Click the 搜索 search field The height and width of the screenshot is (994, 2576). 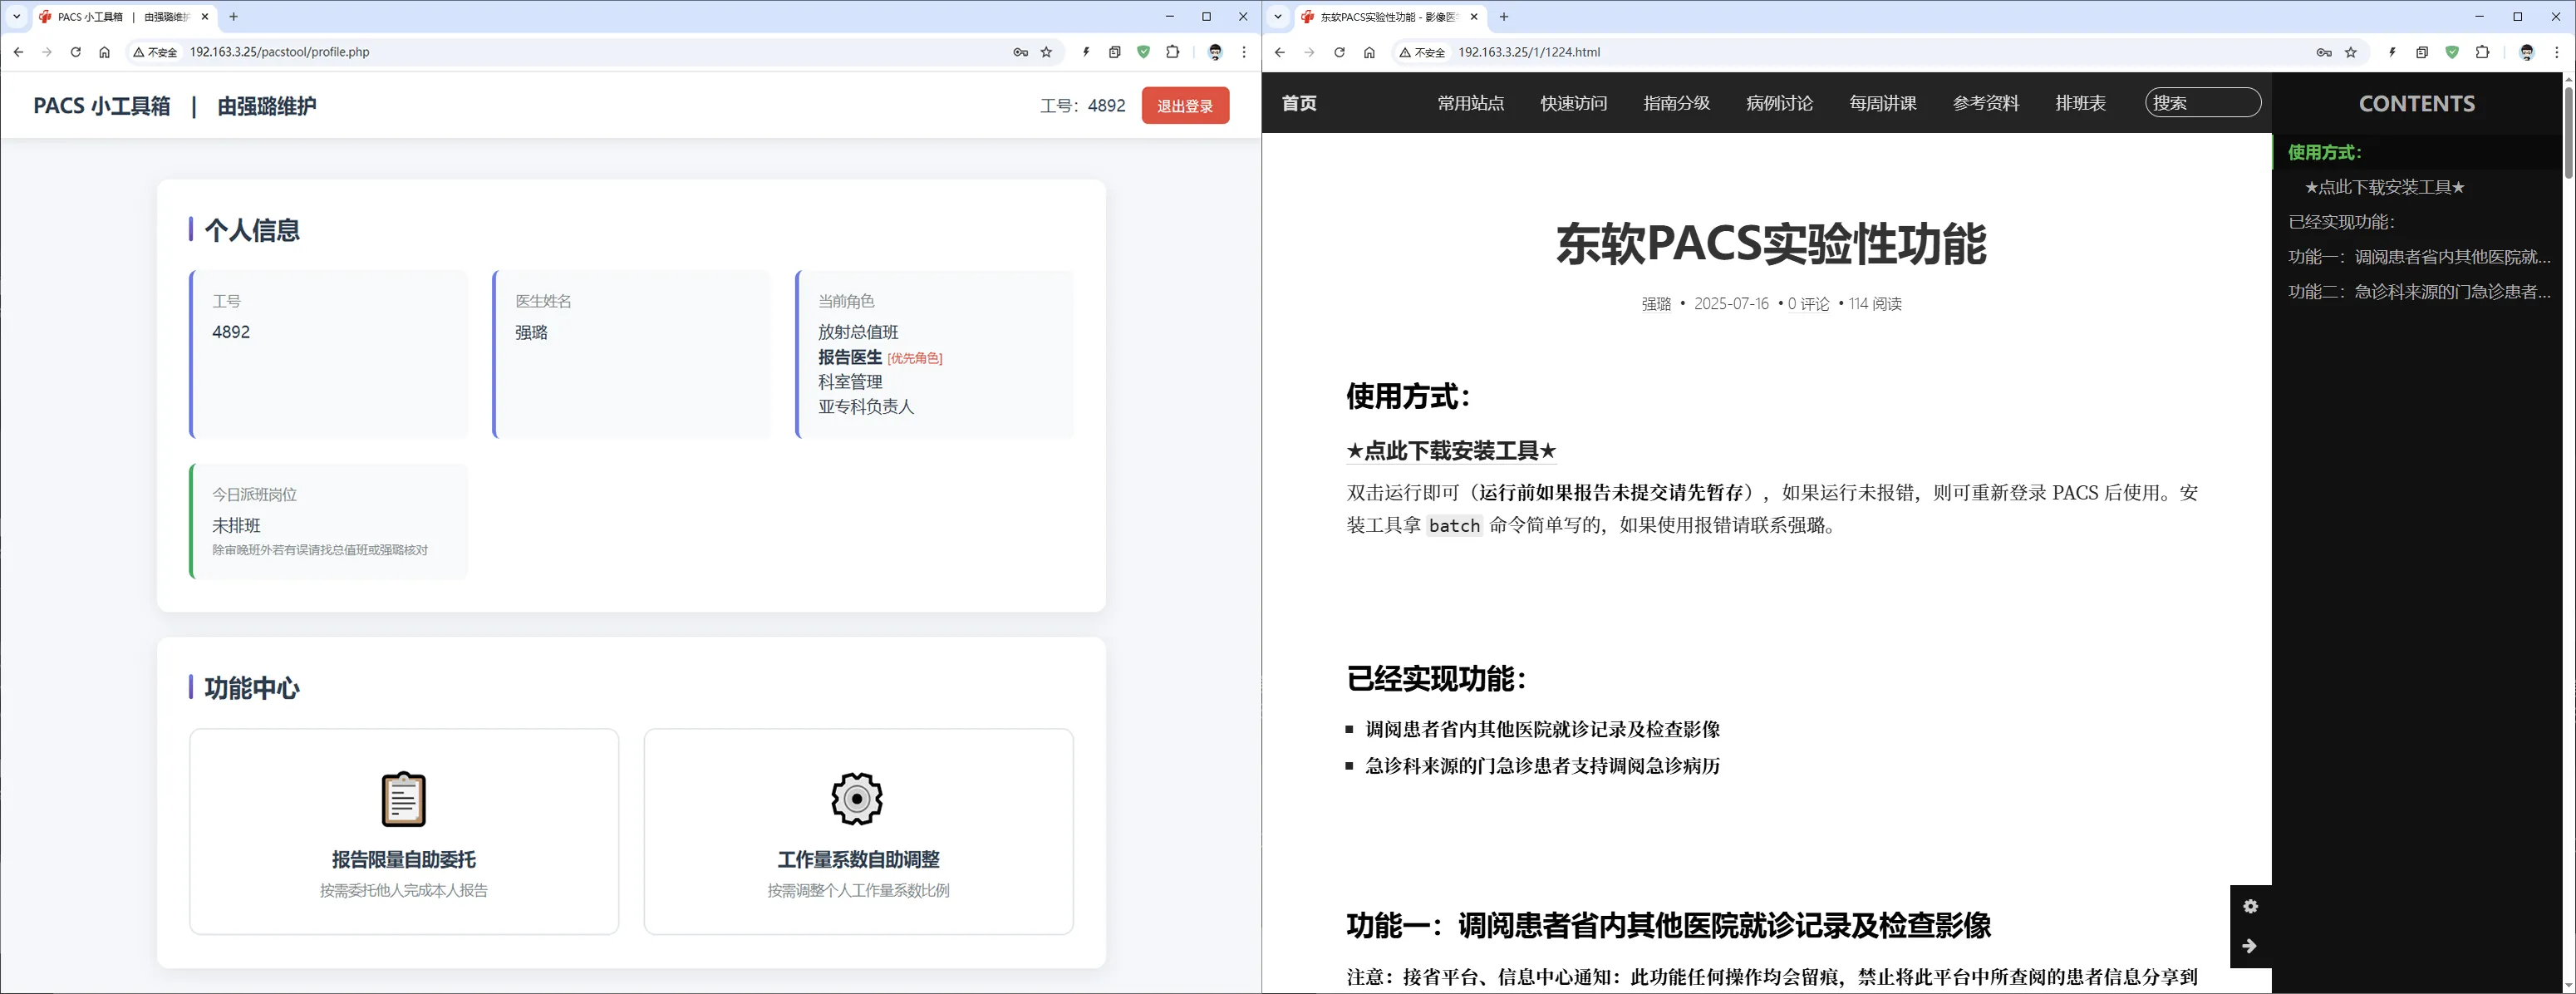click(2202, 102)
